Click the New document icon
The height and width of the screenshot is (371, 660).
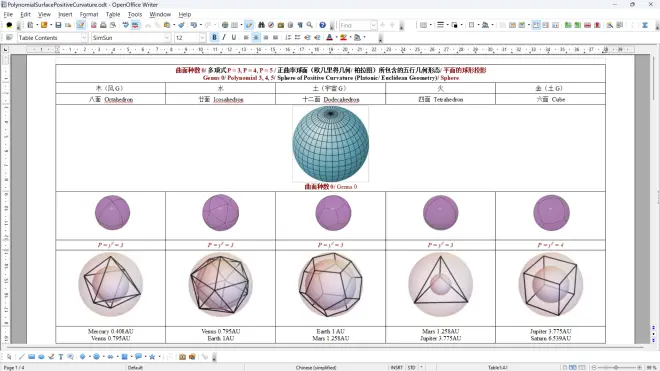click(x=30, y=25)
